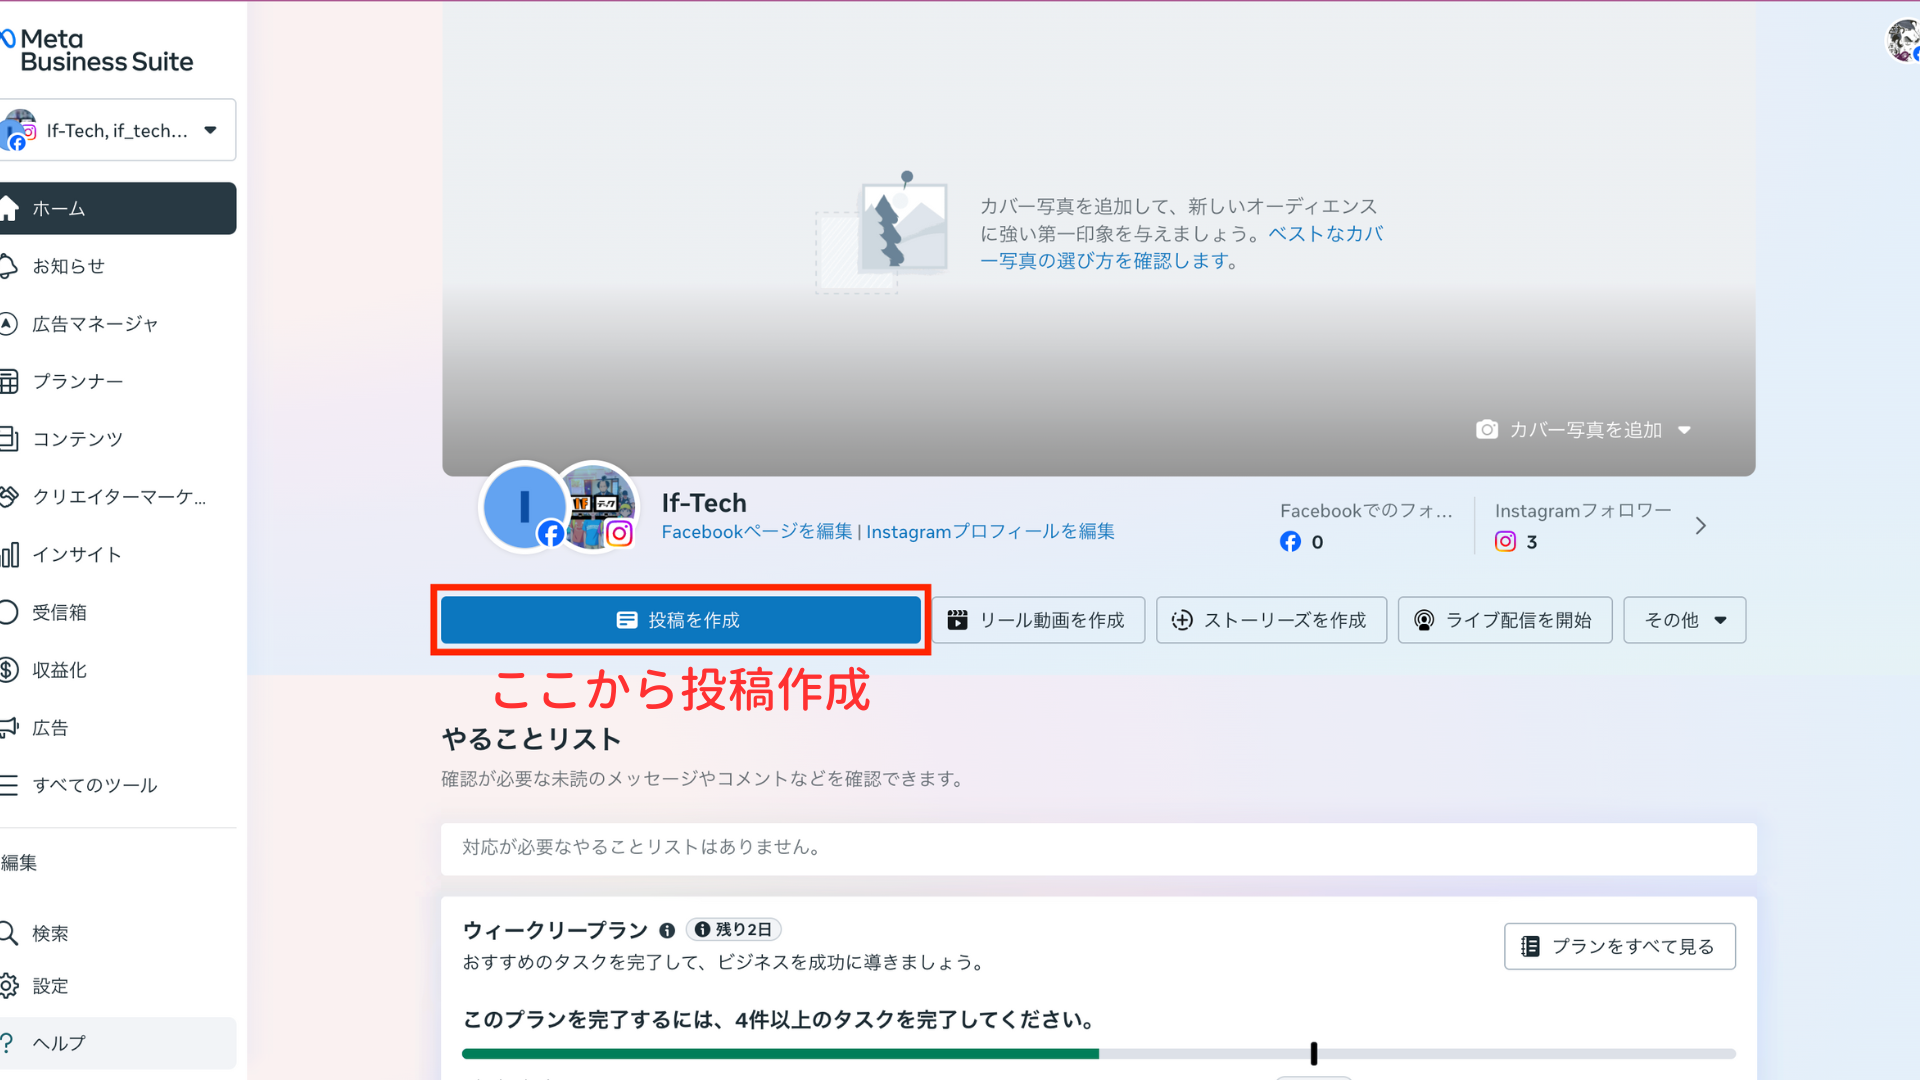Open the Facebookページを編集 link
Image resolution: width=1920 pixels, height=1080 pixels.
755,531
